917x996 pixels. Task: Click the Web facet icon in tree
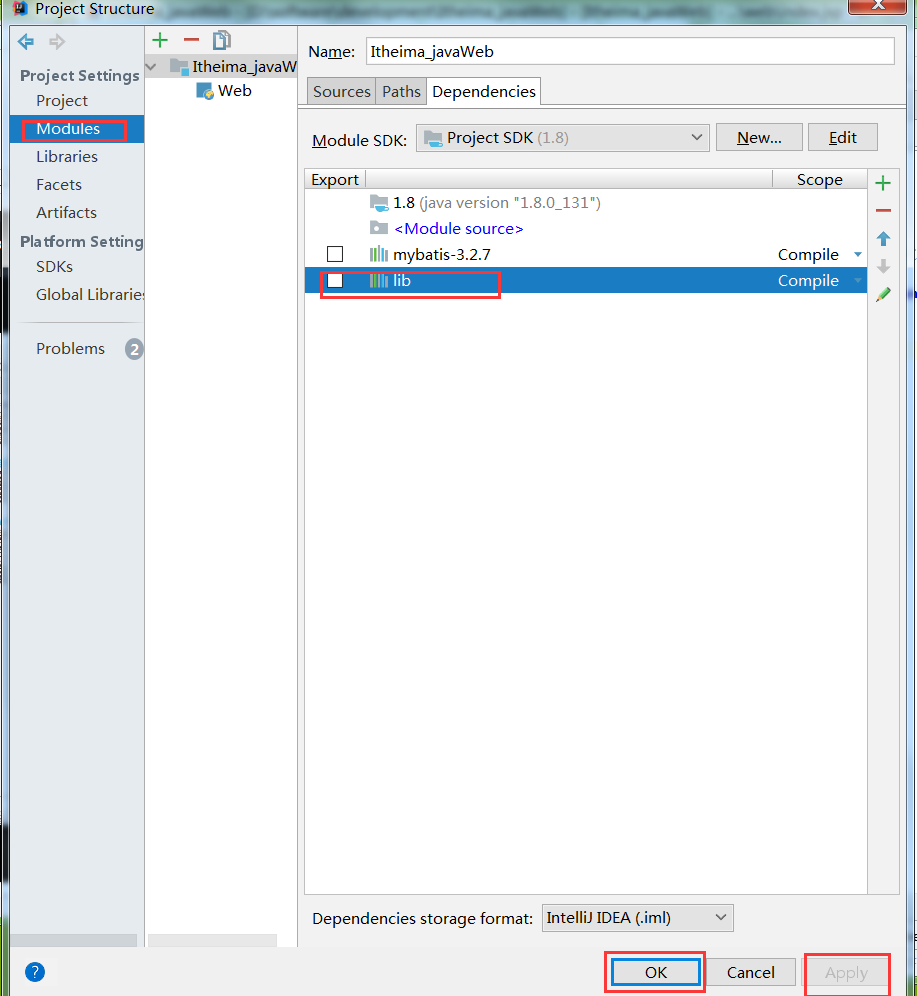point(205,91)
